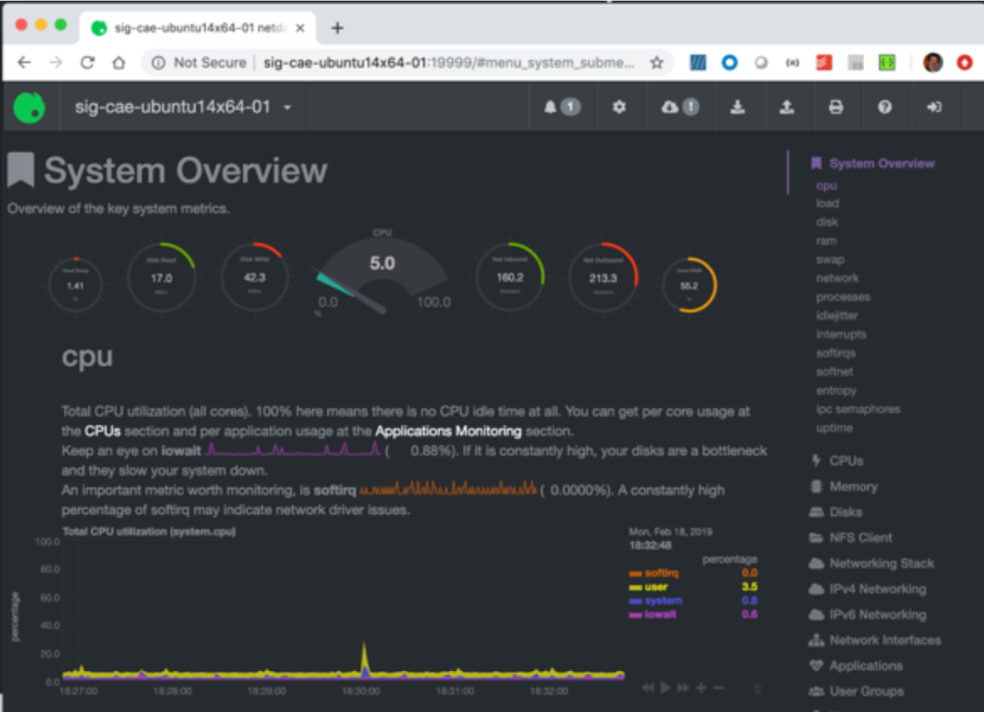Go to processes submenu item

(x=843, y=297)
